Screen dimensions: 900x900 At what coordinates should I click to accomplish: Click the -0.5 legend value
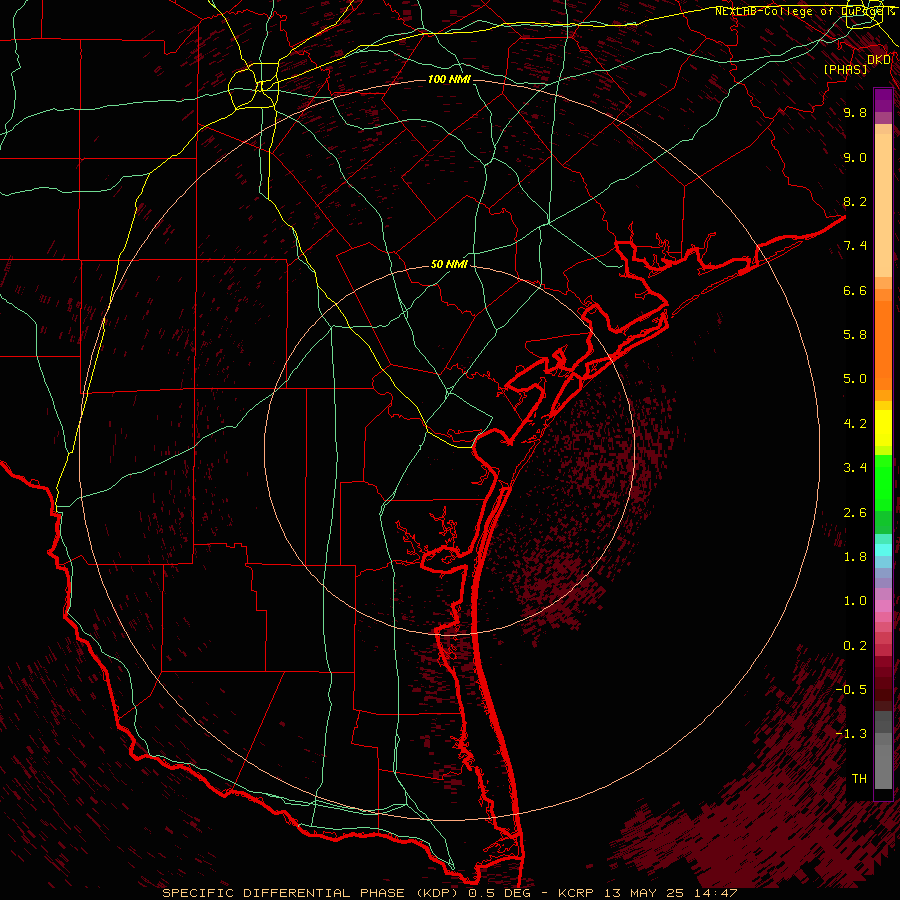pos(851,690)
